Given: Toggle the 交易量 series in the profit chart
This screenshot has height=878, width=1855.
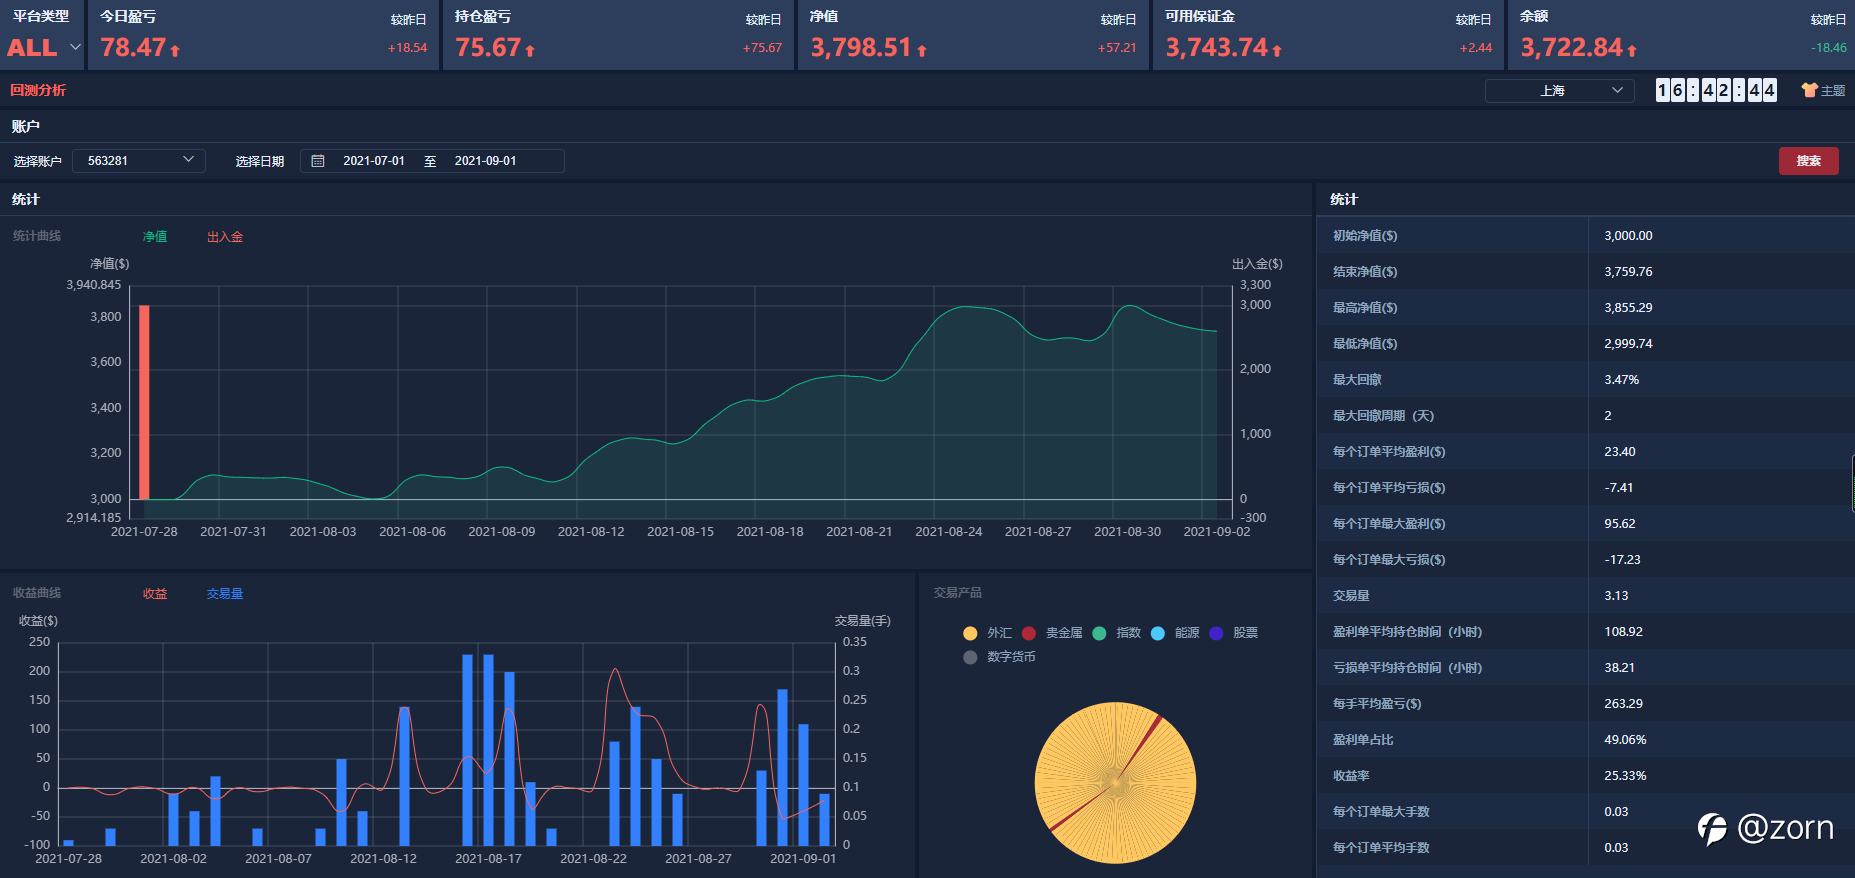Looking at the screenshot, I should pyautogui.click(x=225, y=594).
